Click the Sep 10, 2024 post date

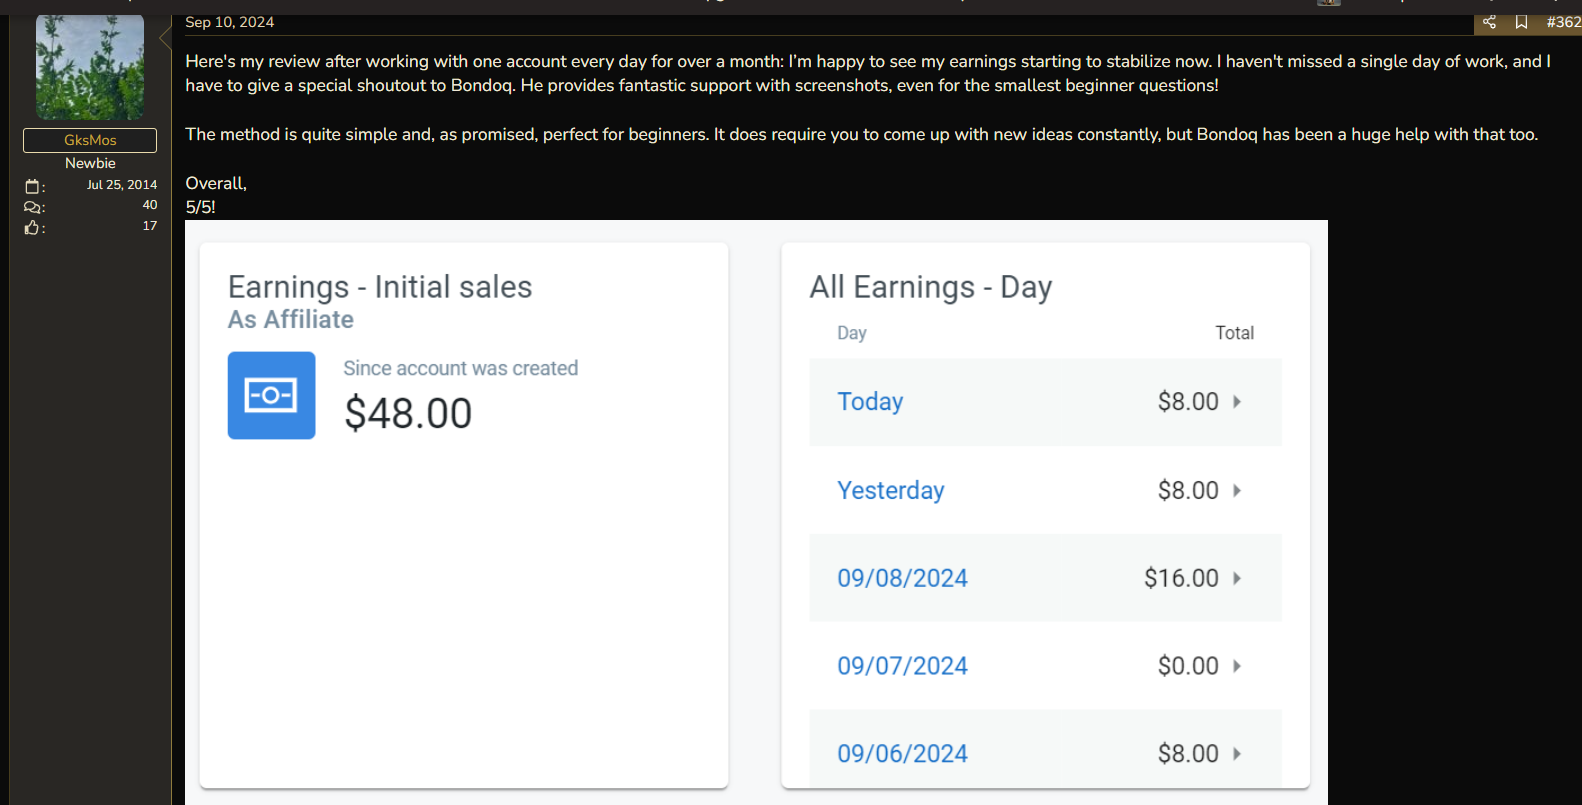click(x=229, y=22)
